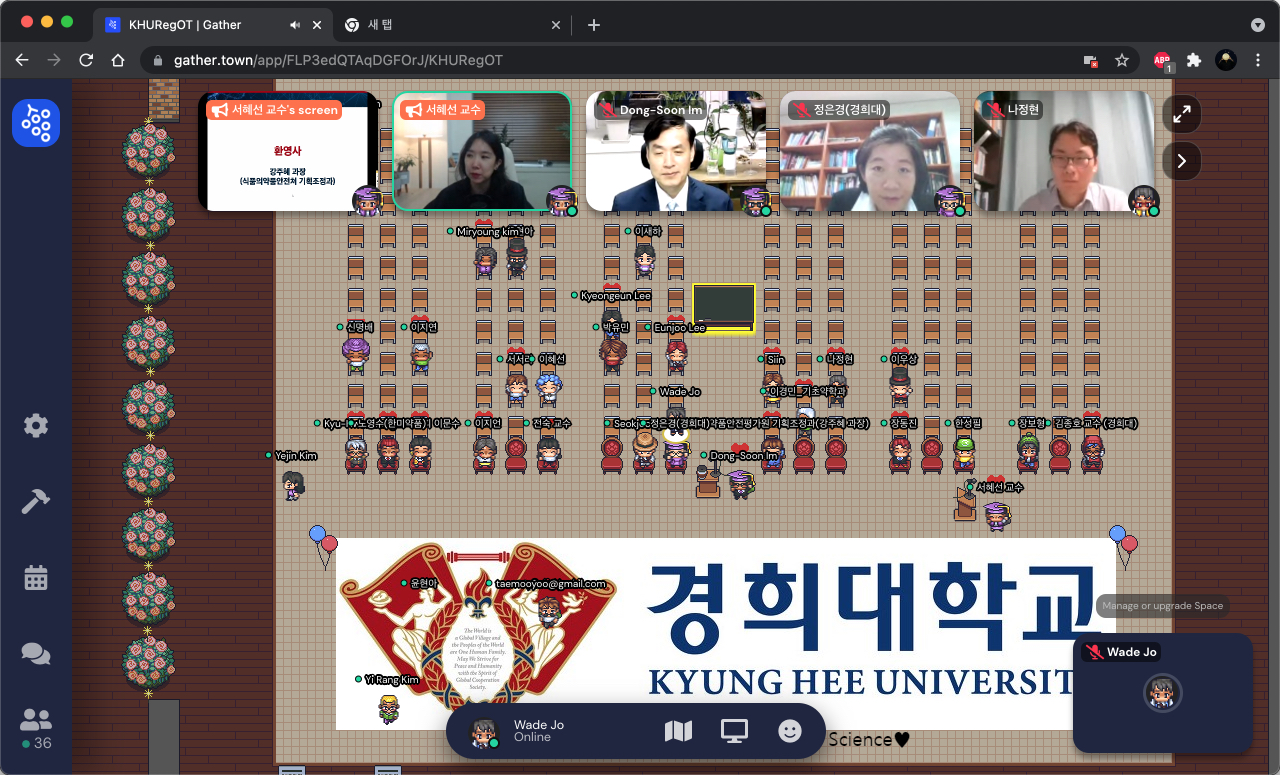The width and height of the screenshot is (1280, 775).
Task: Open the Calendar panel in sidebar
Action: pos(36,577)
